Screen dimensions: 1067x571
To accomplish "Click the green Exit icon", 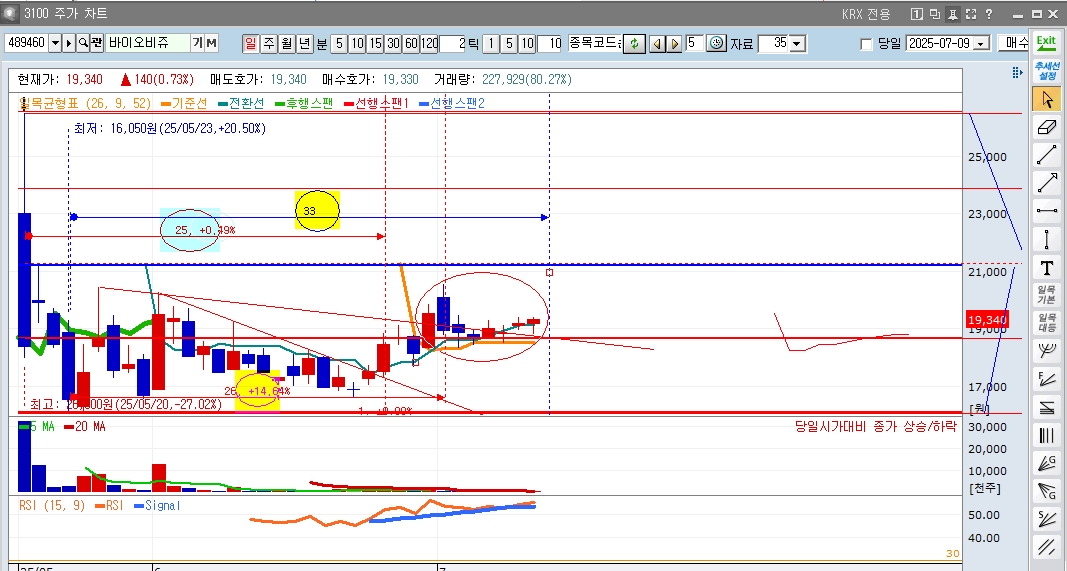I will click(1046, 42).
